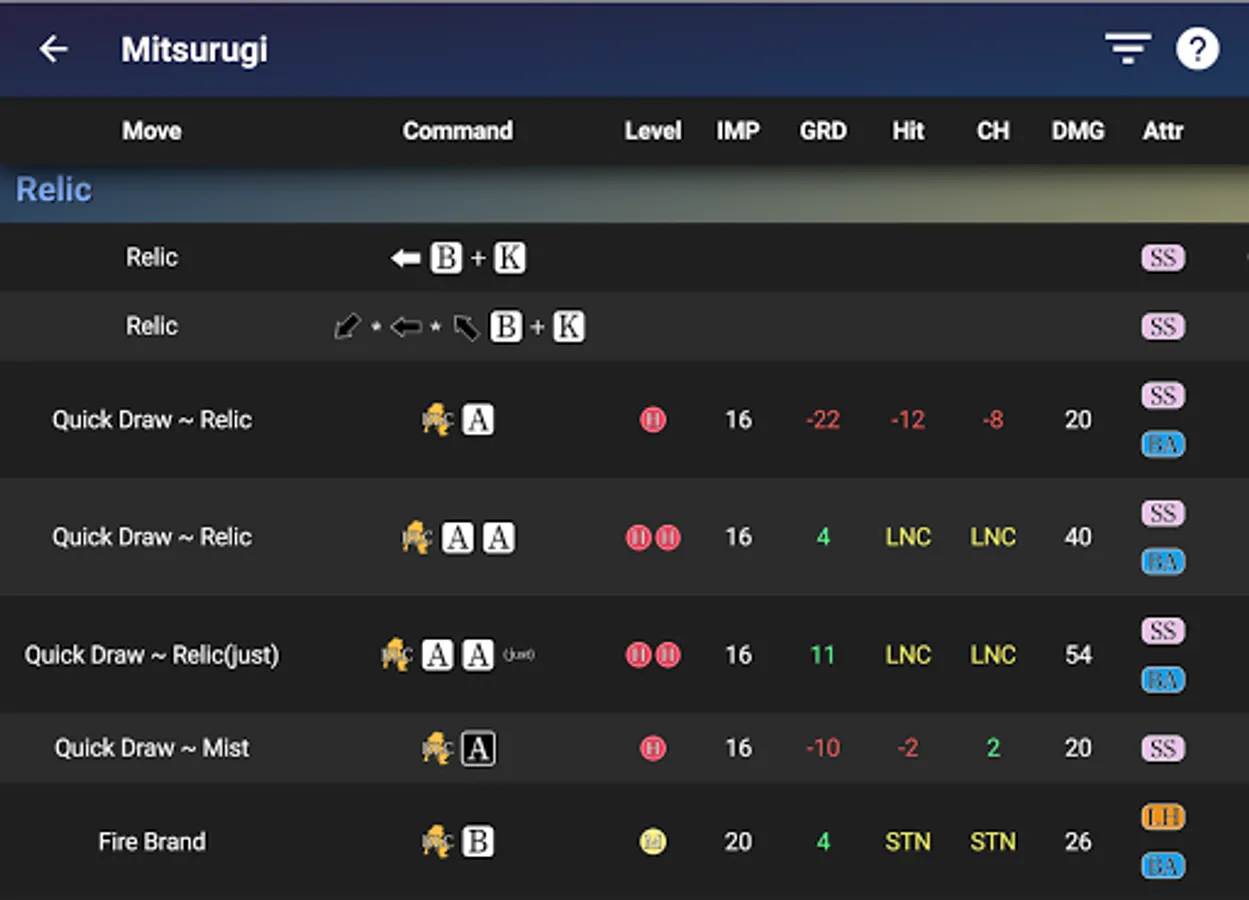The image size is (1249, 900).
Task: Open the help question mark icon
Action: pos(1198,49)
